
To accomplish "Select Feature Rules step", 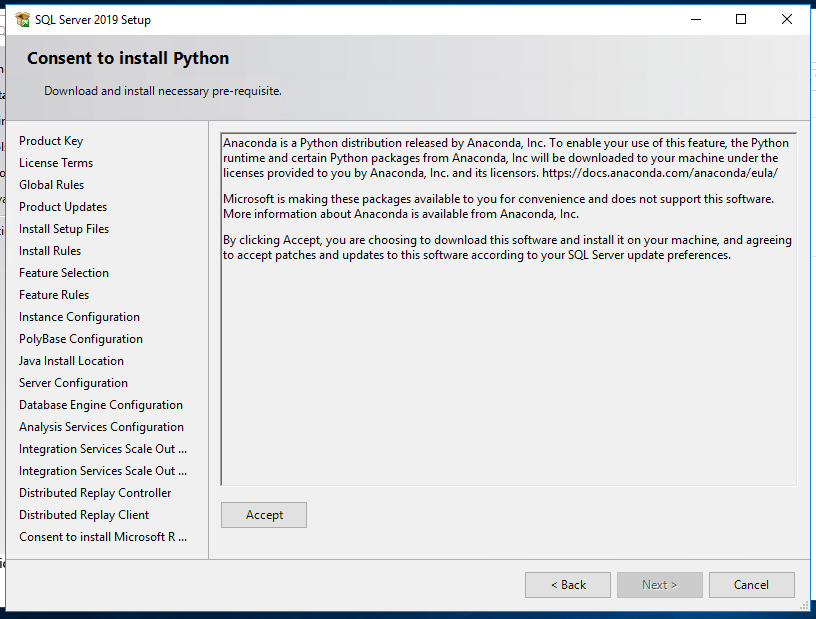I will [x=54, y=295].
